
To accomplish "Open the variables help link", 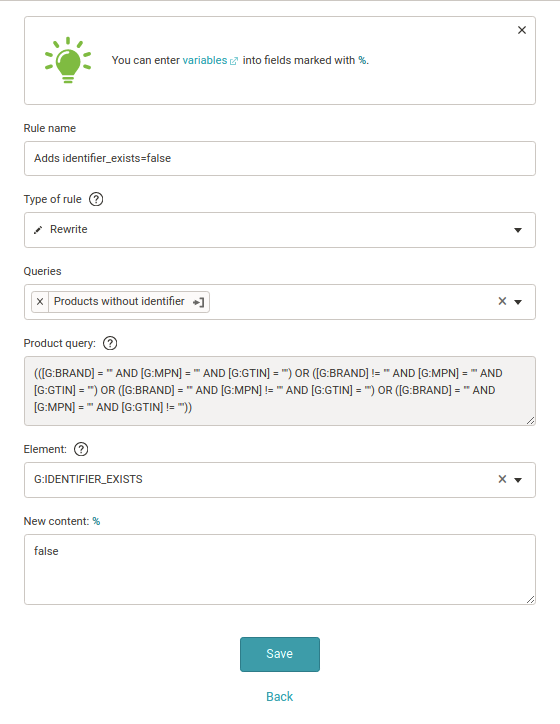I will pyautogui.click(x=205, y=60).
